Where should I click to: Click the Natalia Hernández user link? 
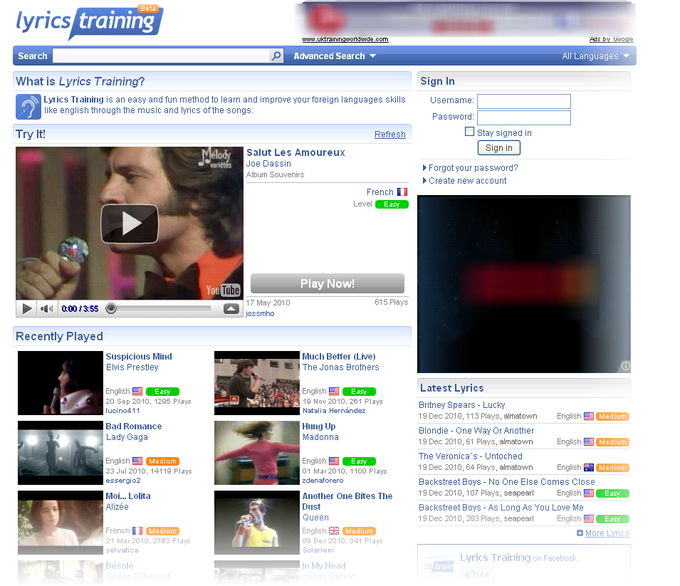coord(334,410)
